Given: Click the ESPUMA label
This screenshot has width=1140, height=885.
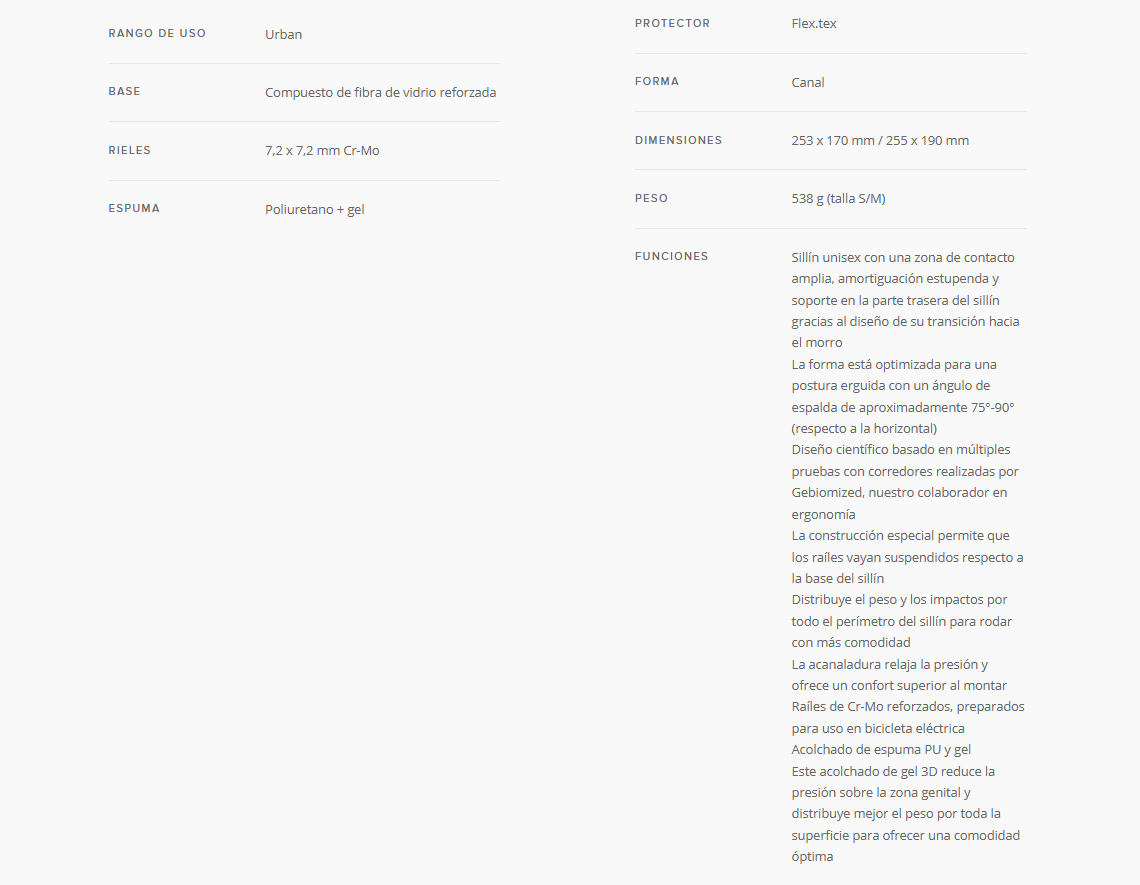Looking at the screenshot, I should click(134, 209).
